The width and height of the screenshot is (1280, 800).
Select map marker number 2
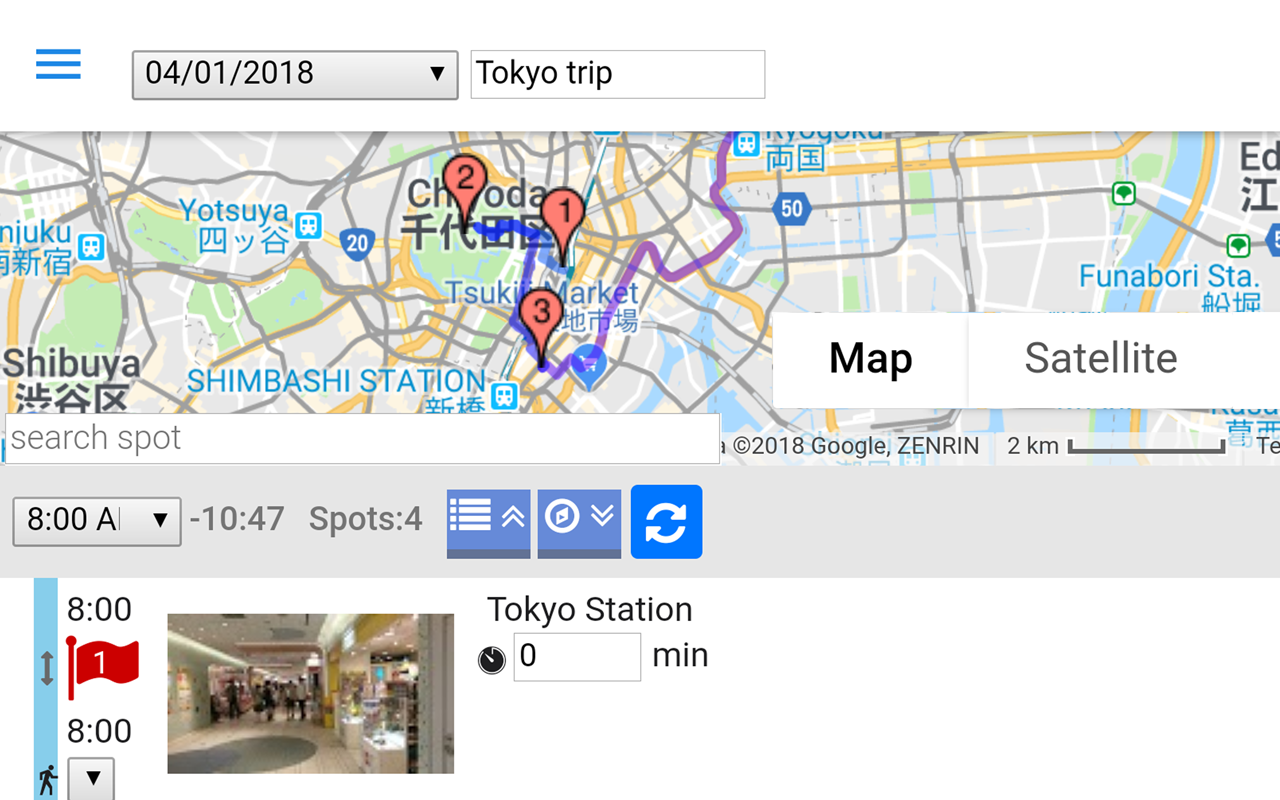tap(464, 192)
